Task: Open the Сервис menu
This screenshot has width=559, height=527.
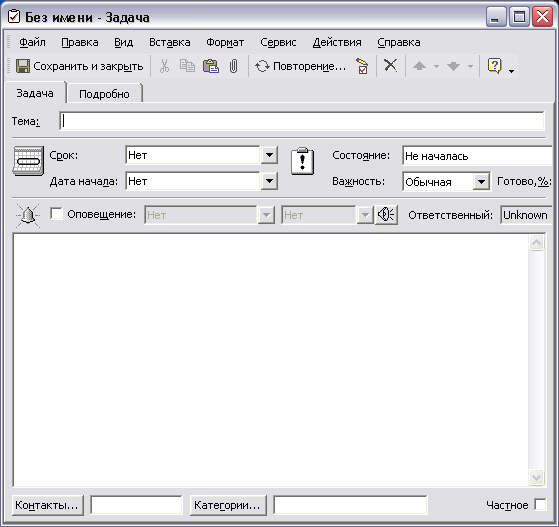Action: click(278, 42)
